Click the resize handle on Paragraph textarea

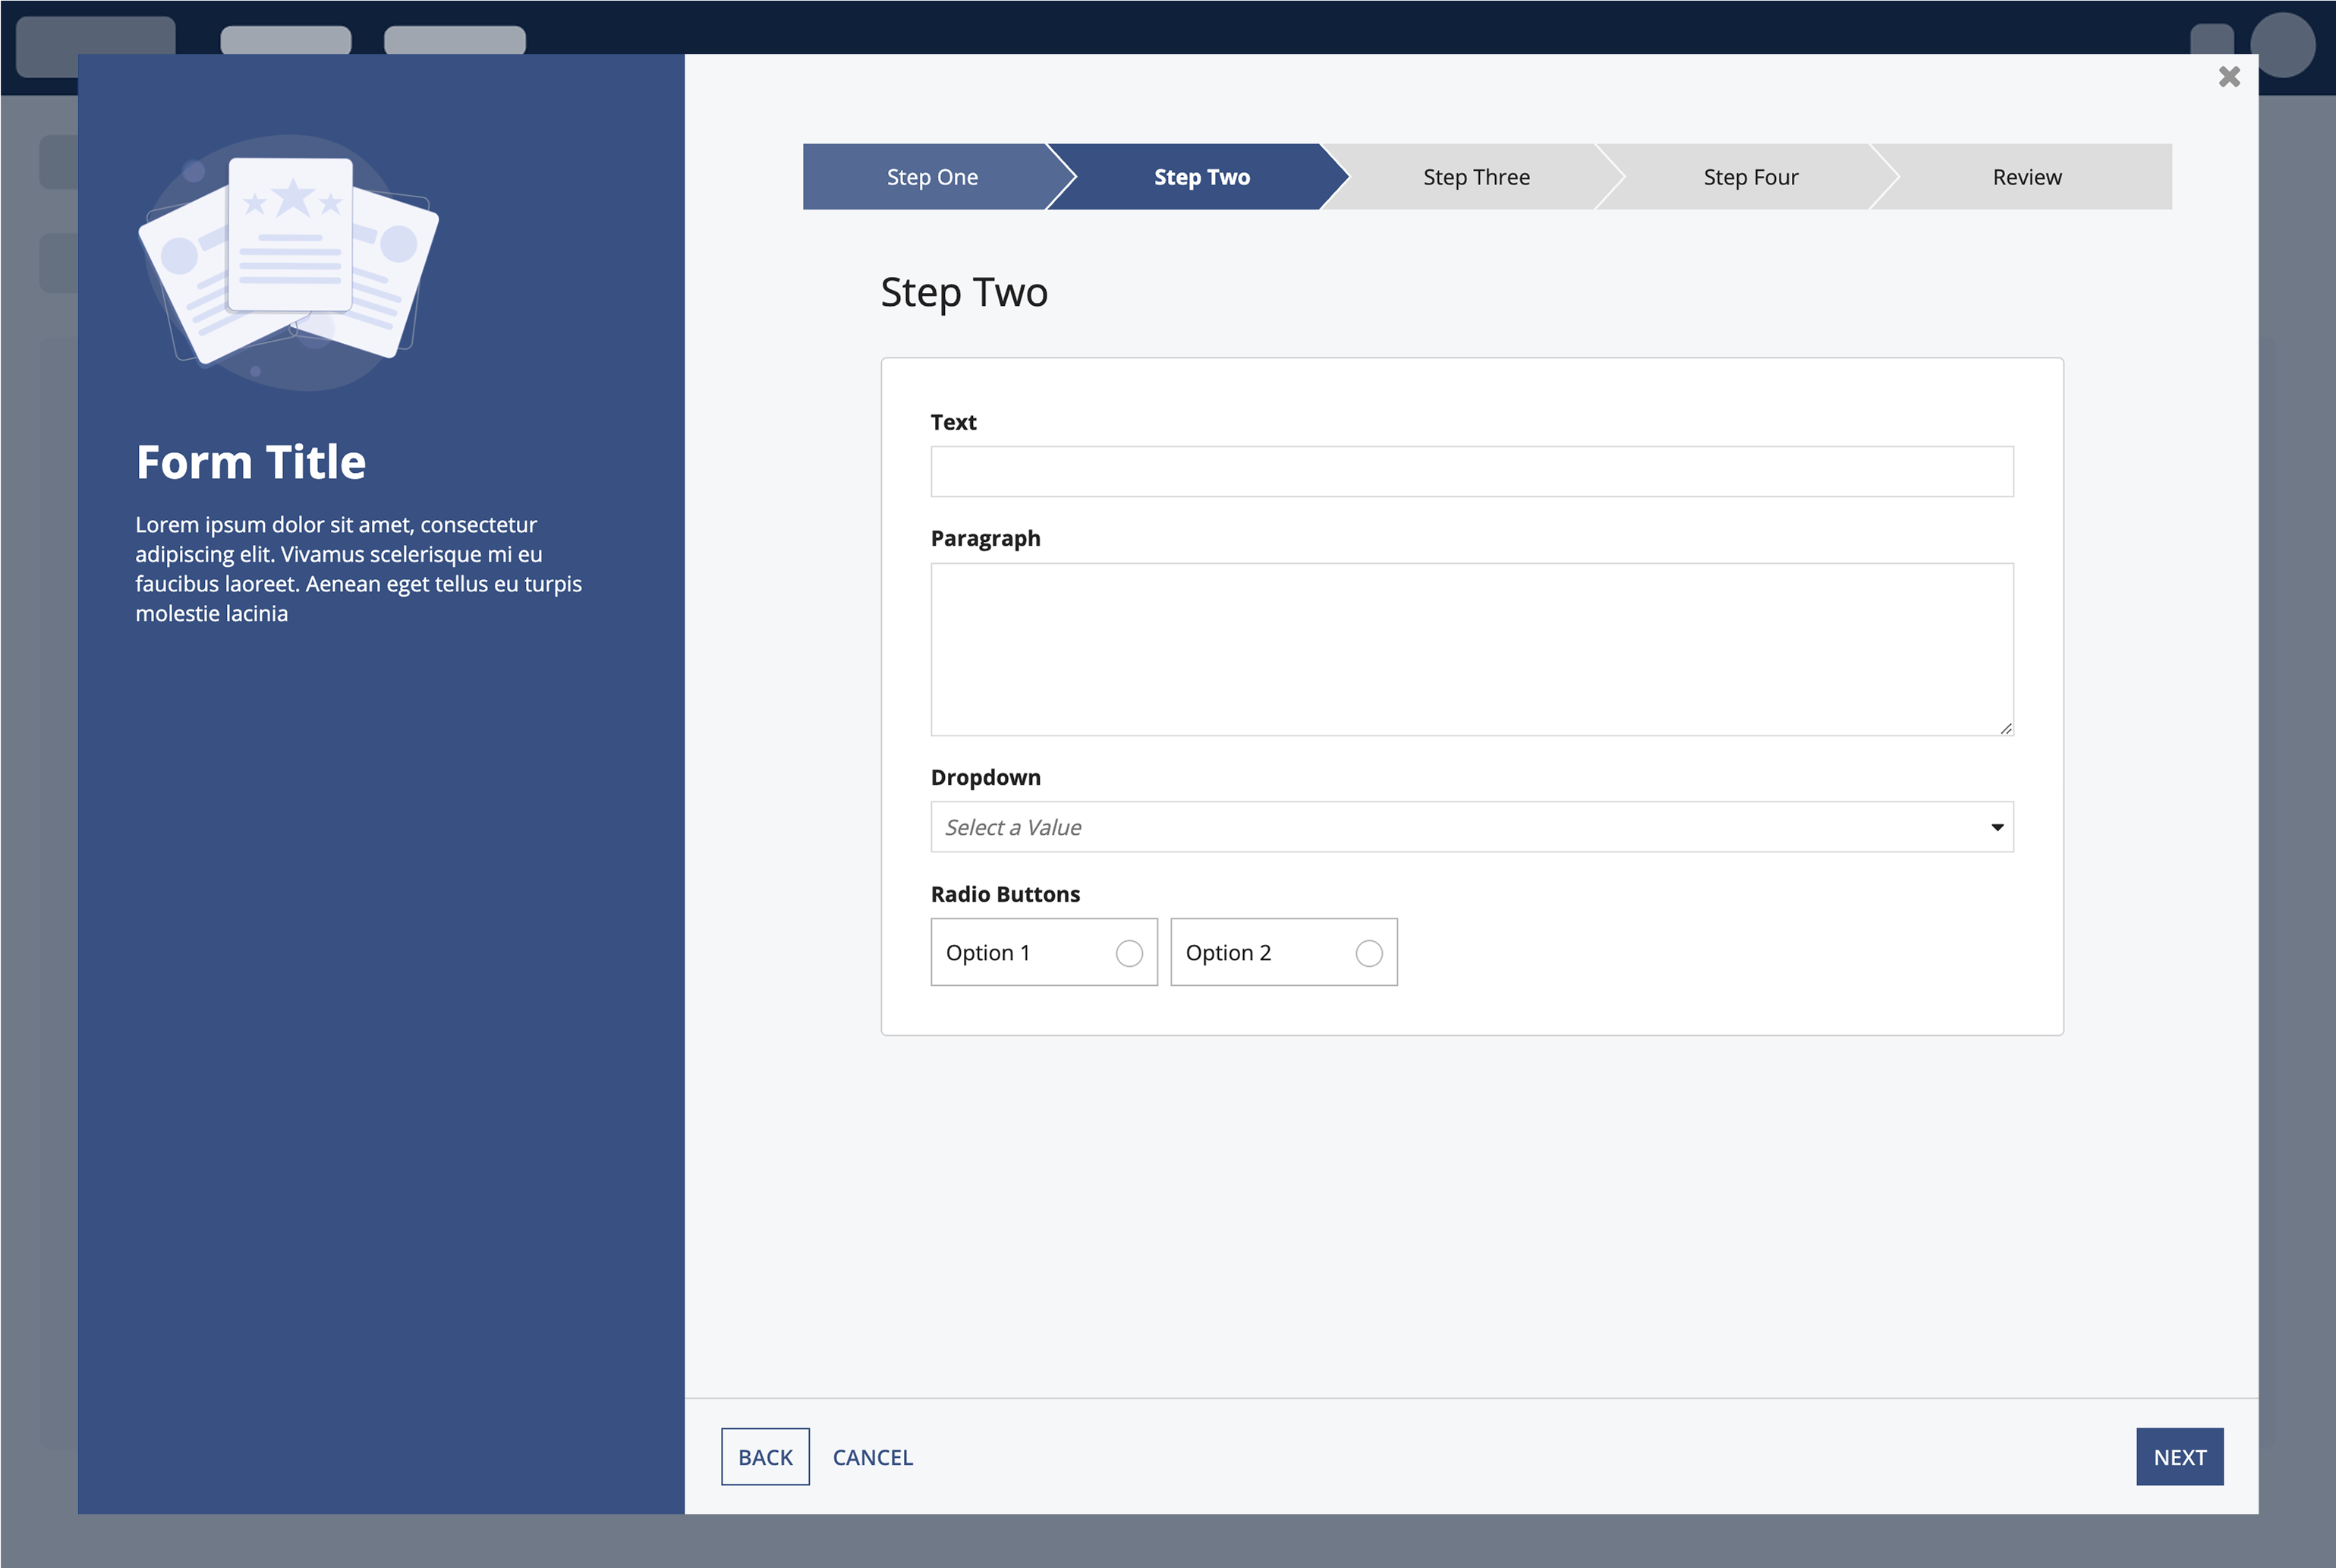tap(2005, 728)
